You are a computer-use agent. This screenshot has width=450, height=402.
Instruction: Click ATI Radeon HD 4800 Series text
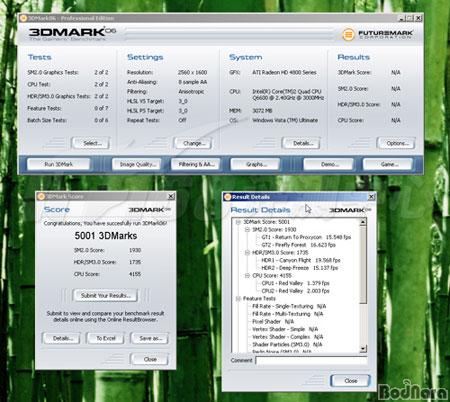(x=284, y=72)
